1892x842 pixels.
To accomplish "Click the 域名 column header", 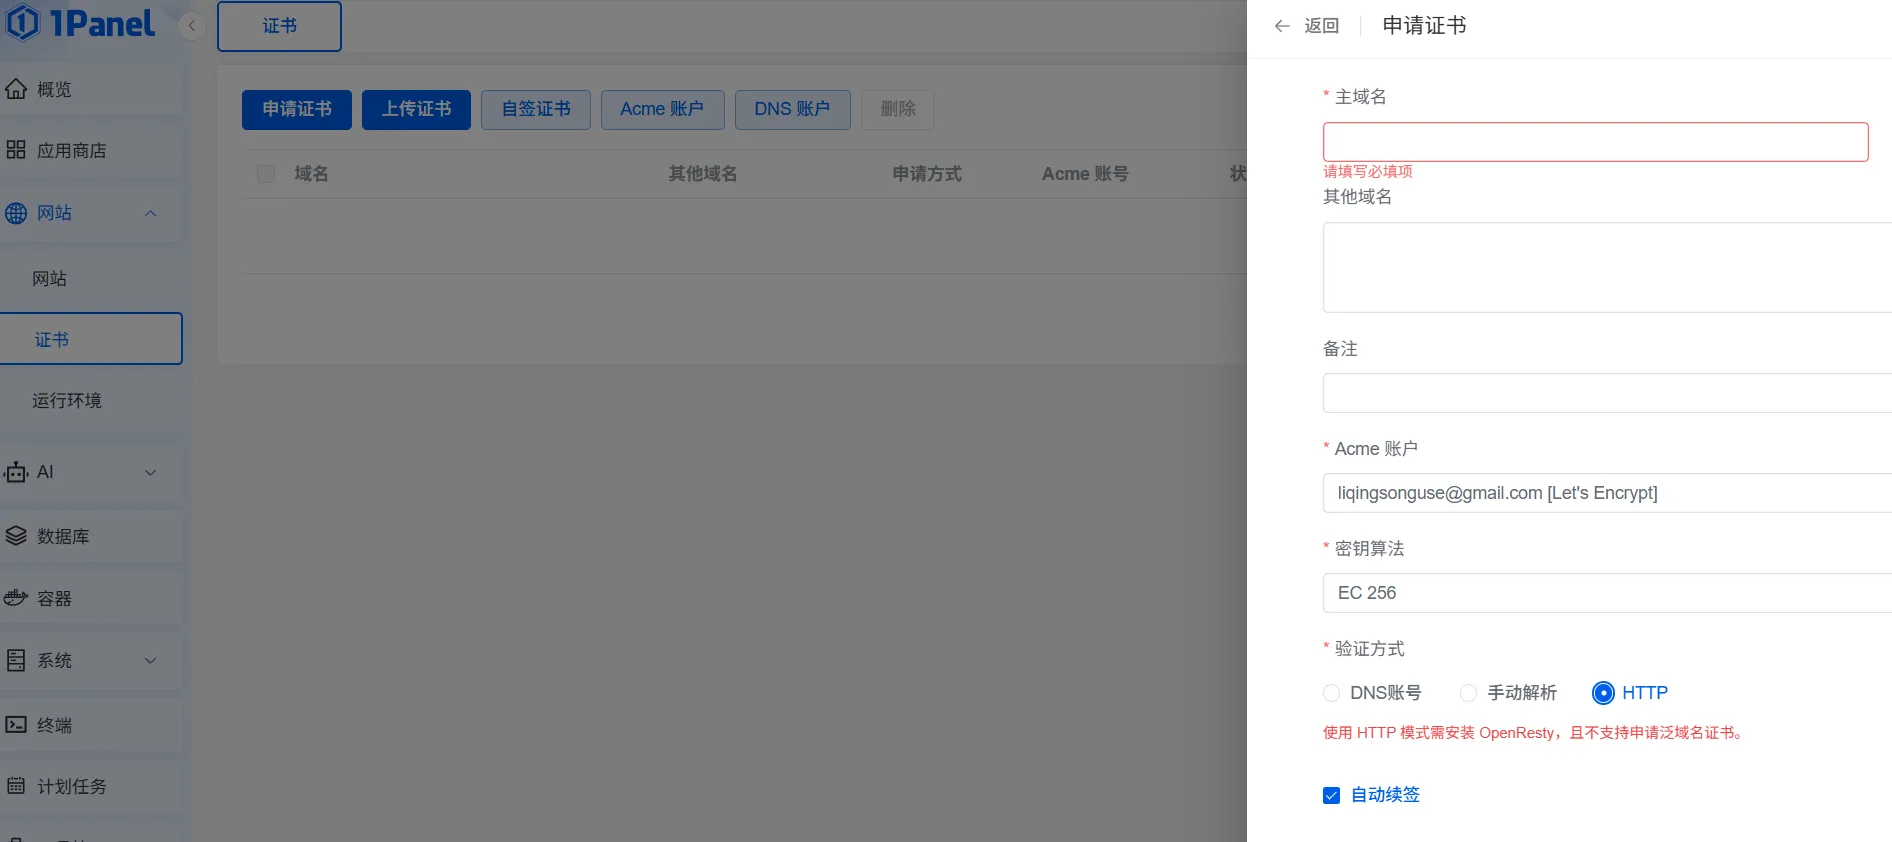I will 311,174.
